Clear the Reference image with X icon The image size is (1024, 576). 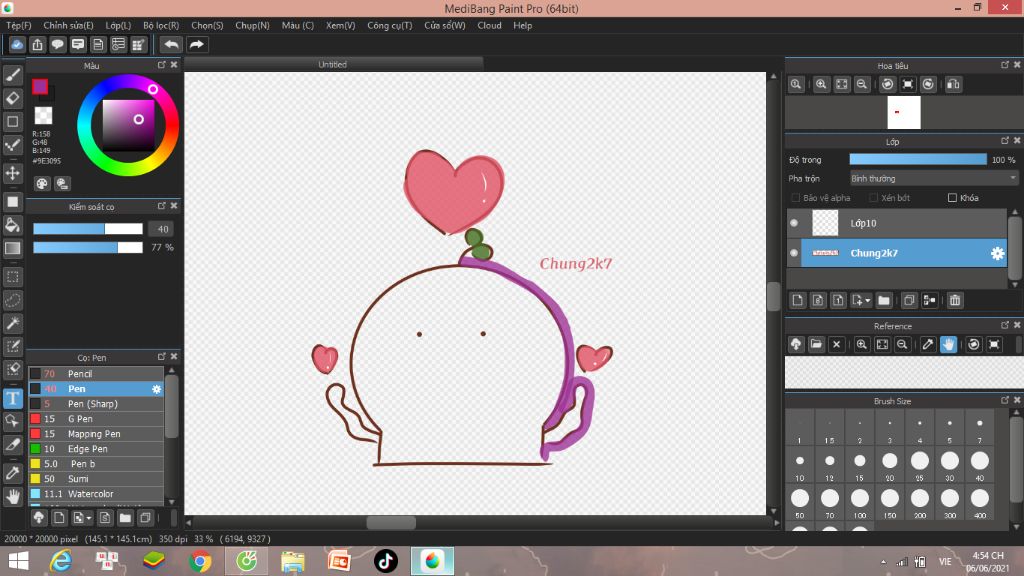click(837, 344)
